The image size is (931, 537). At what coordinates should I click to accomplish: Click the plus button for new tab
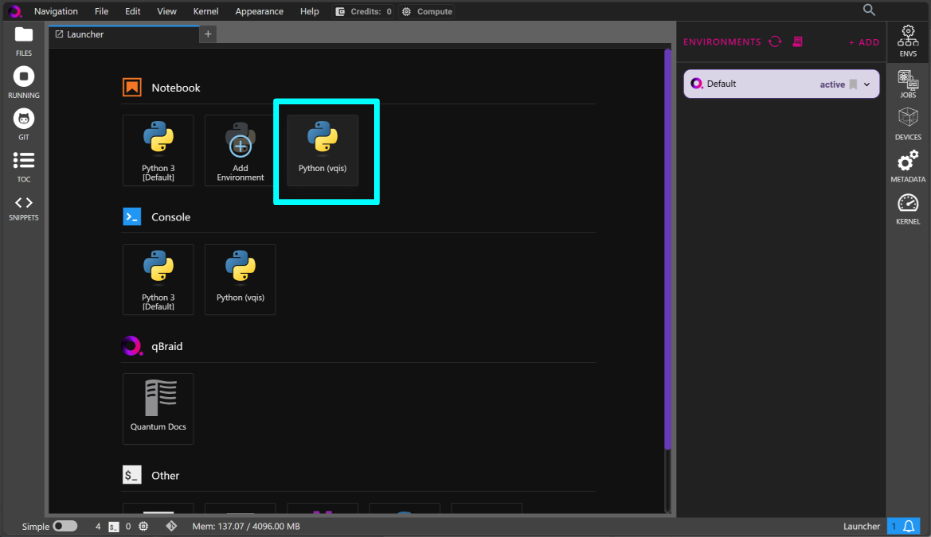(x=208, y=34)
